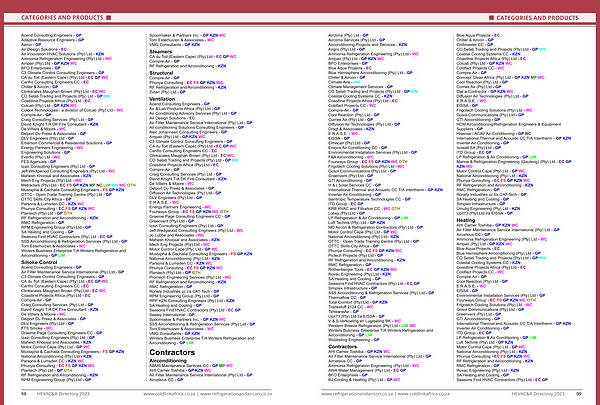Select the 'TshwaneAir' entry
Image resolution: width=600 pixels, height=405 pixels.
[344, 312]
